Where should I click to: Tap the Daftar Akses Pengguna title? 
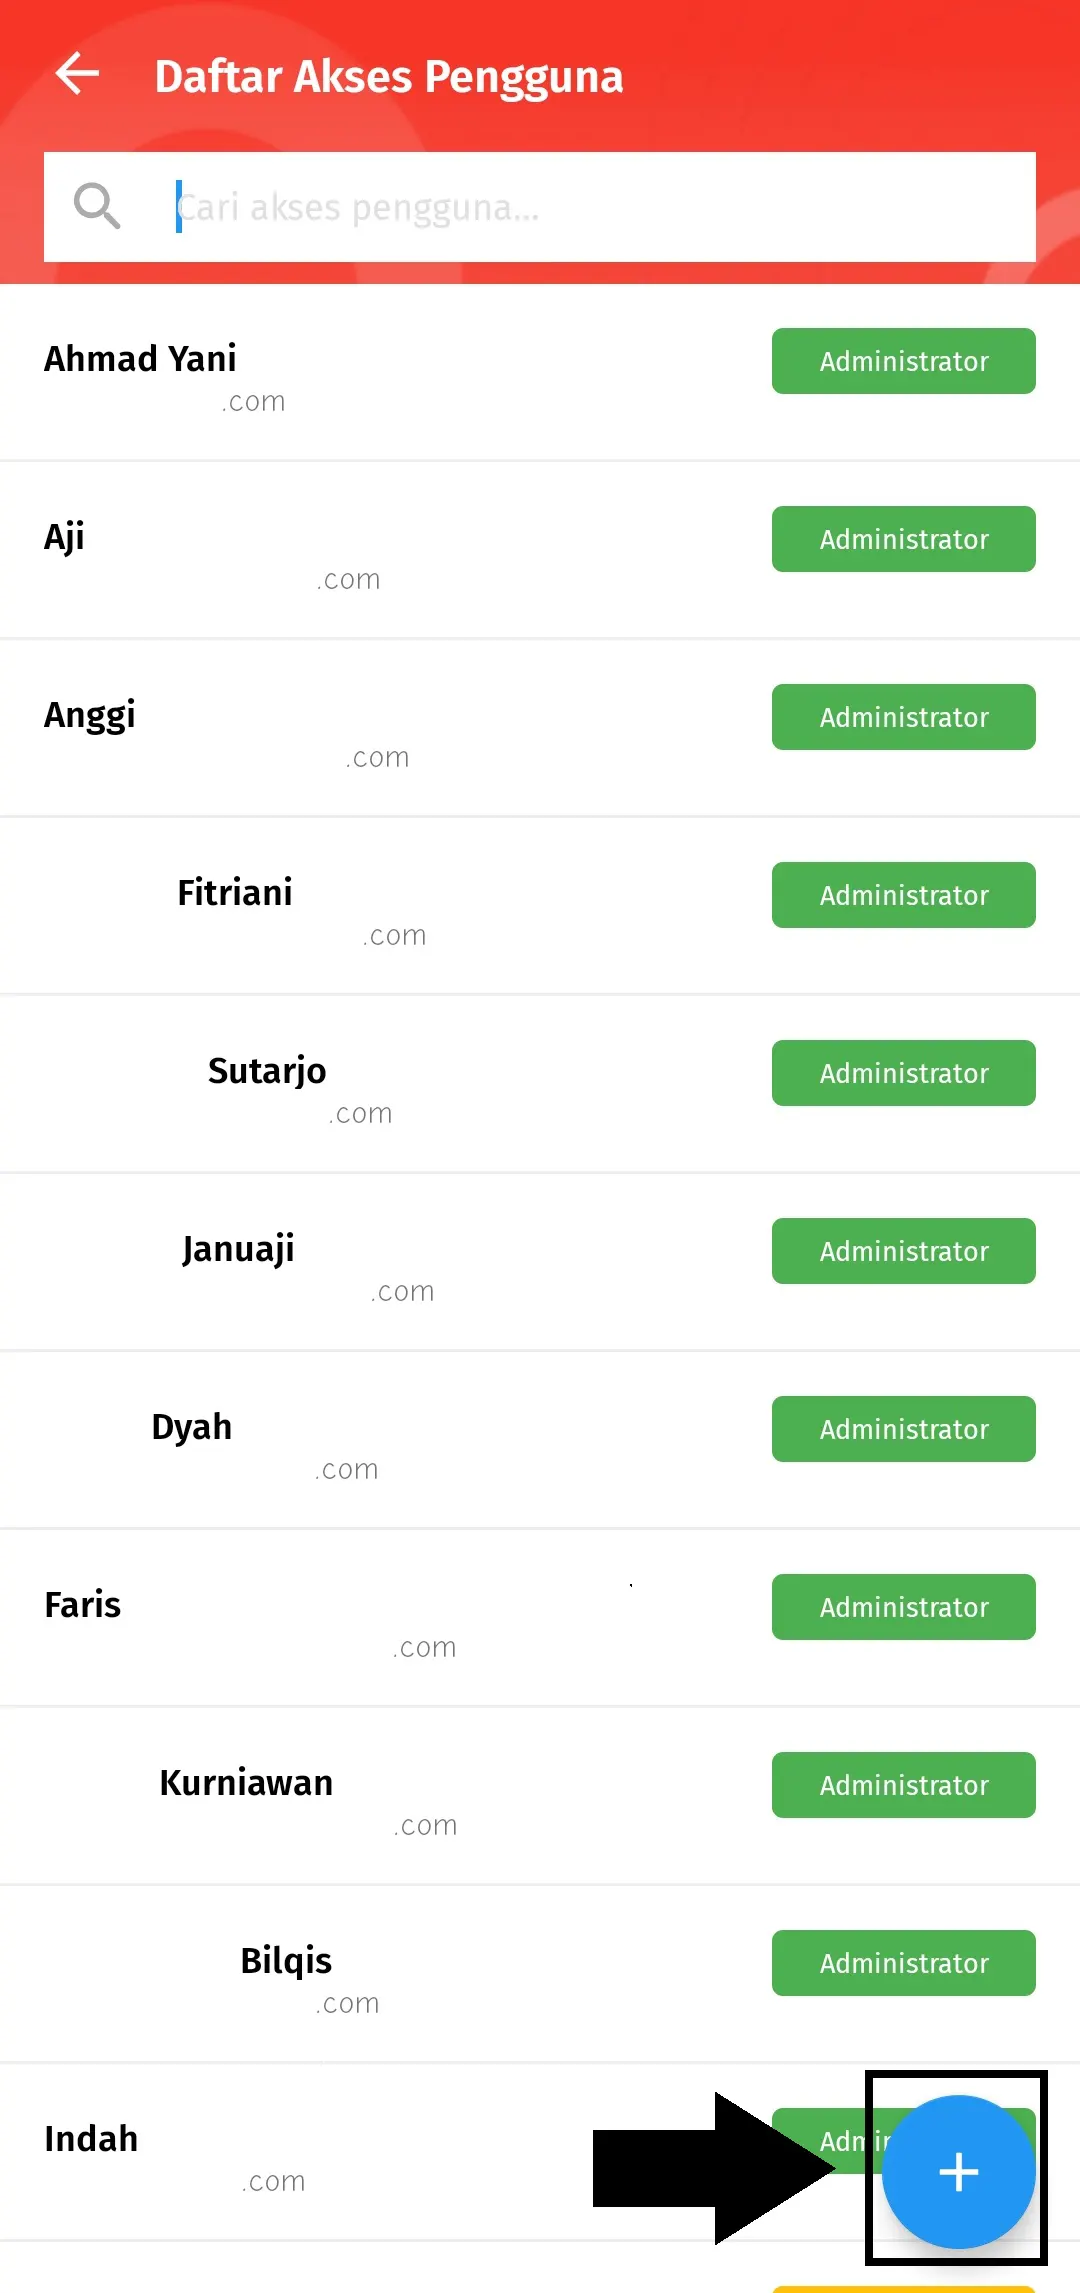pos(389,75)
